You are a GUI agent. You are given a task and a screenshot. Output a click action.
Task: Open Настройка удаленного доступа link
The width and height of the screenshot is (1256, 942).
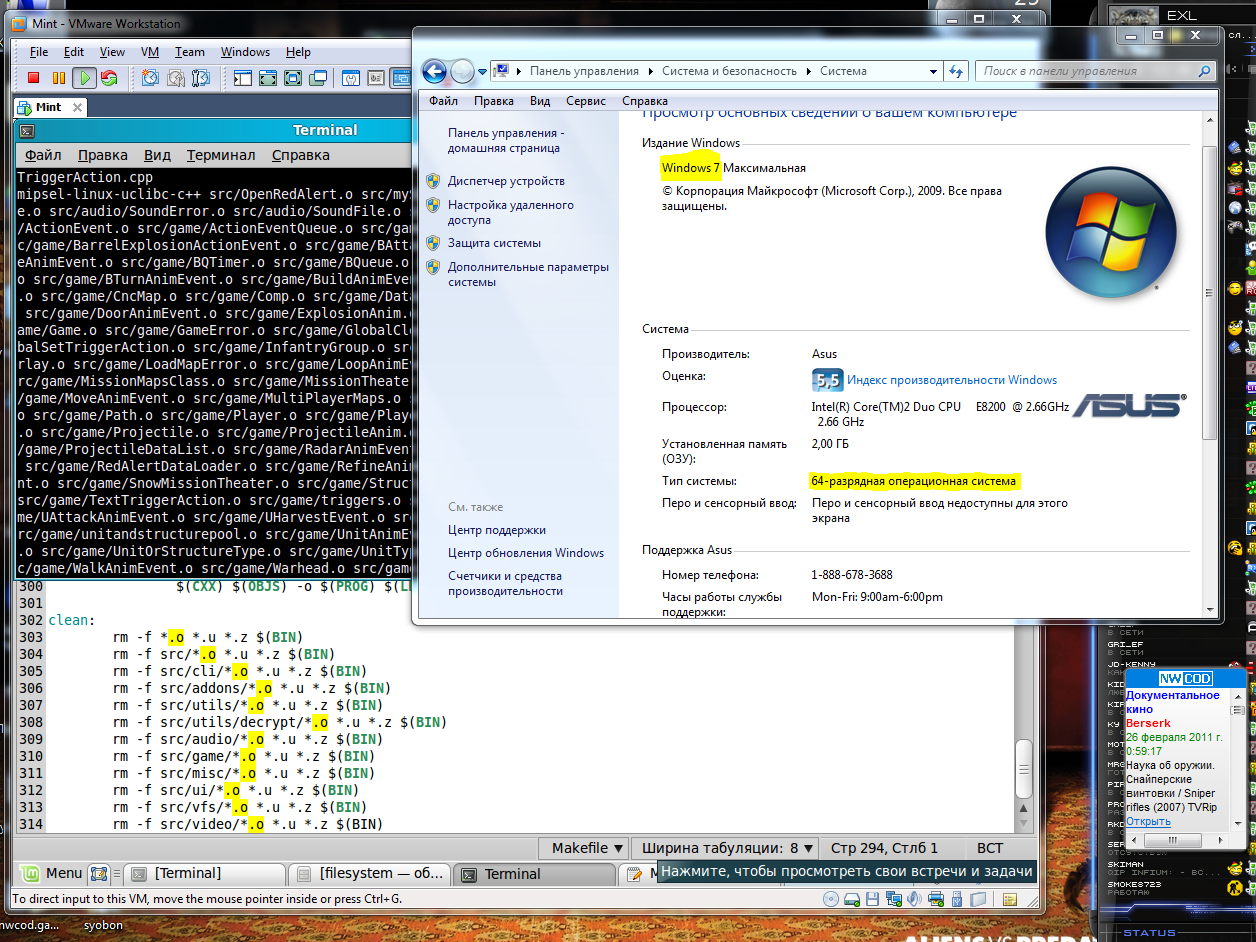pyautogui.click(x=511, y=212)
